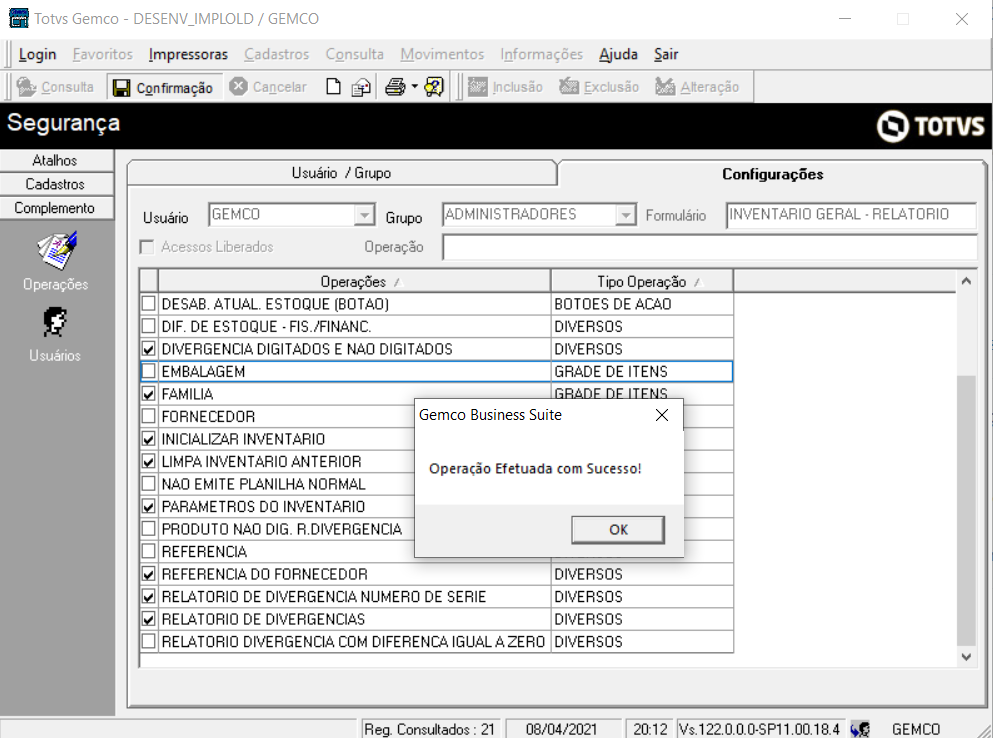
Task: Check the EMBALAGEM checkbox
Action: (149, 371)
